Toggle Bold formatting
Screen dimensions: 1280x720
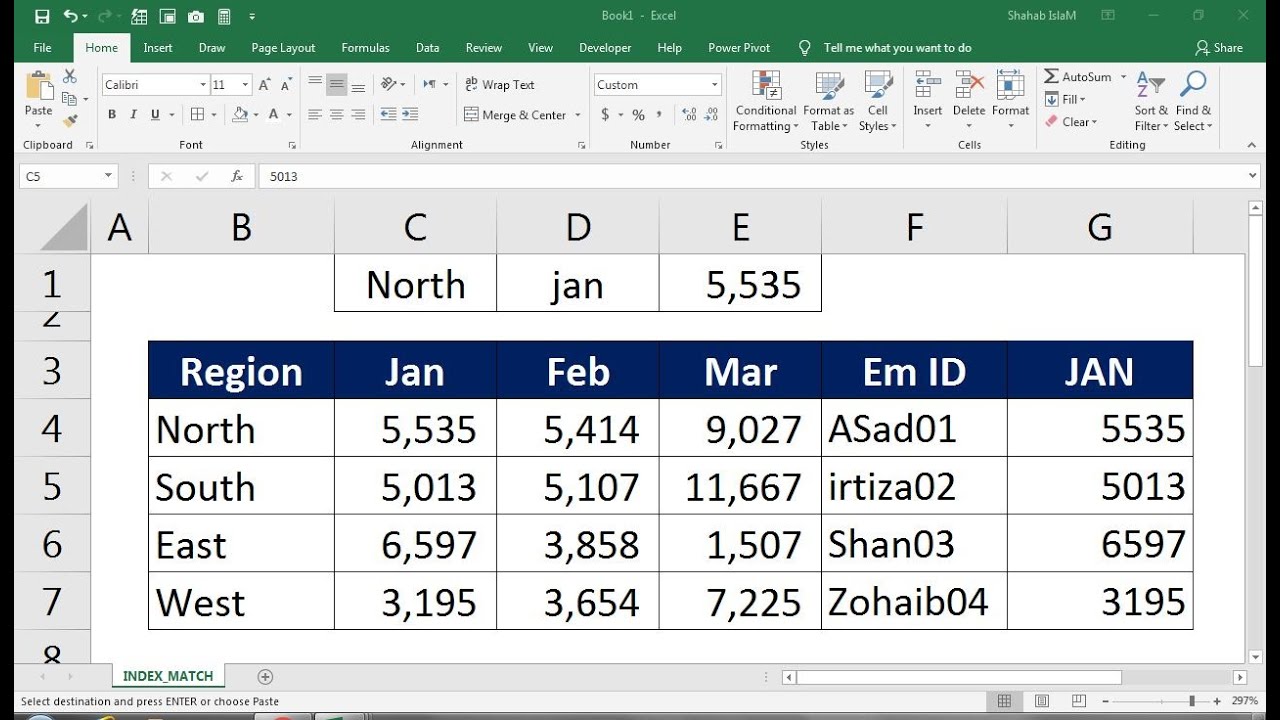click(x=112, y=115)
